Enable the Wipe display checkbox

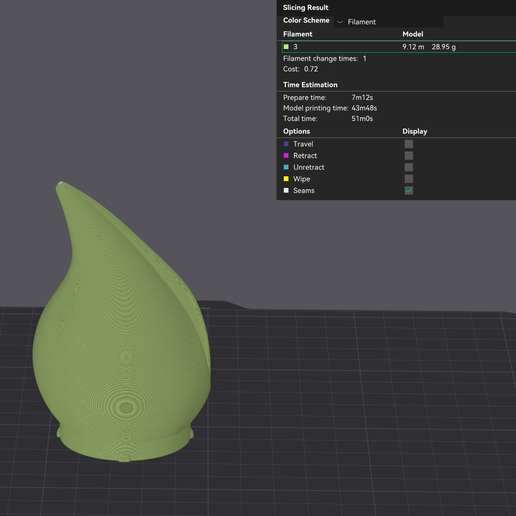409,179
